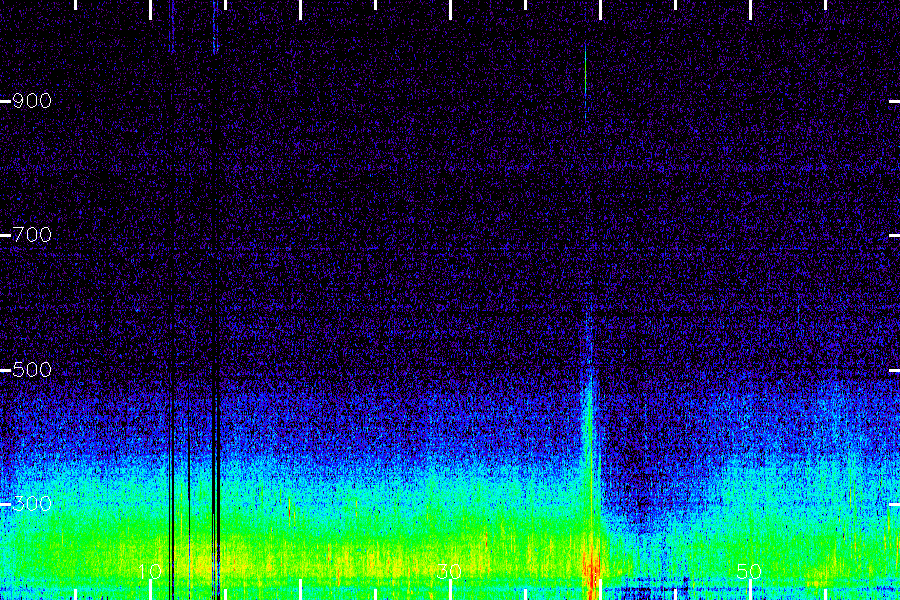900x600 pixels.
Task: Click the 900 y-axis label
Action: click(32, 101)
